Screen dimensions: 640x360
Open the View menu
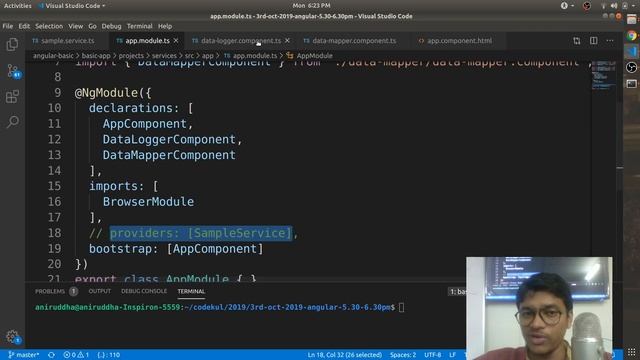pyautogui.click(x=75, y=26)
